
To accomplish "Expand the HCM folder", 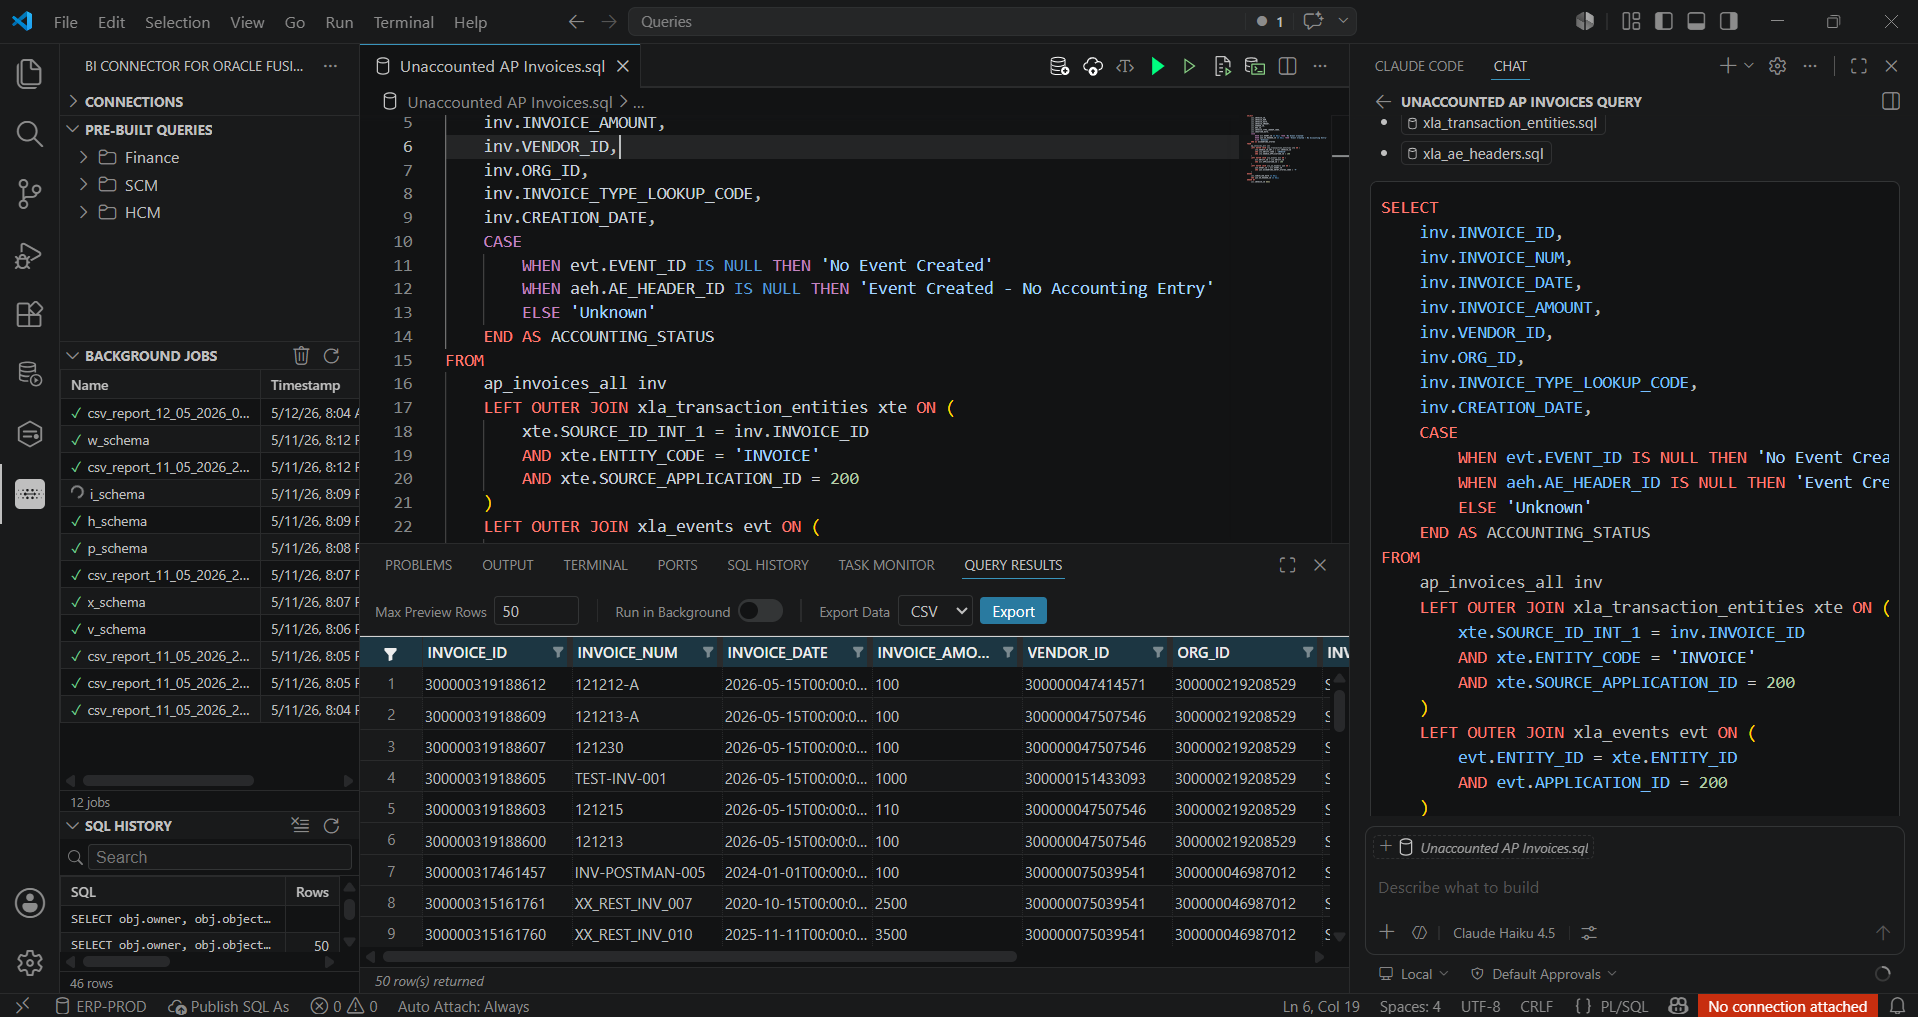I will [142, 212].
